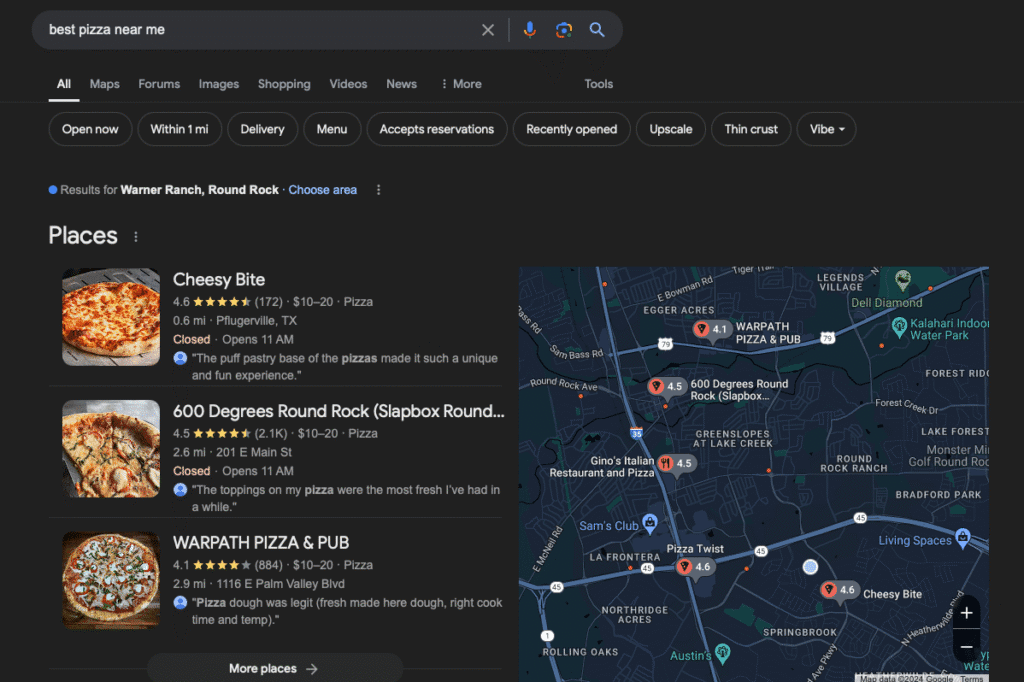Open location results options menu
This screenshot has height=682, width=1024.
click(378, 190)
